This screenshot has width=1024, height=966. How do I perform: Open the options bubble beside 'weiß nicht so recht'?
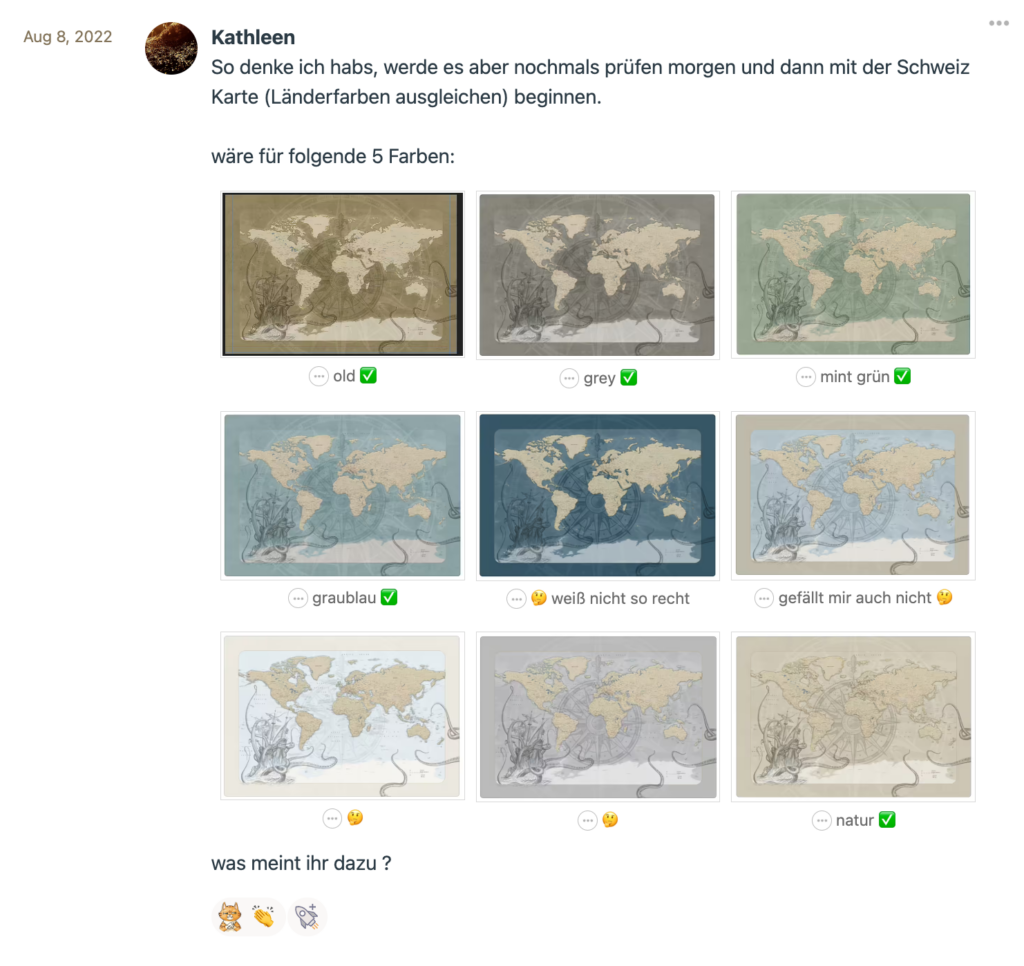point(516,598)
